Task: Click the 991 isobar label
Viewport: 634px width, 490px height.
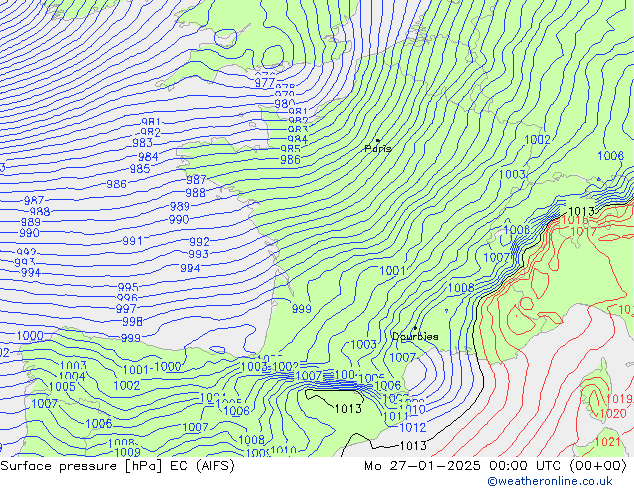Action: coord(132,241)
